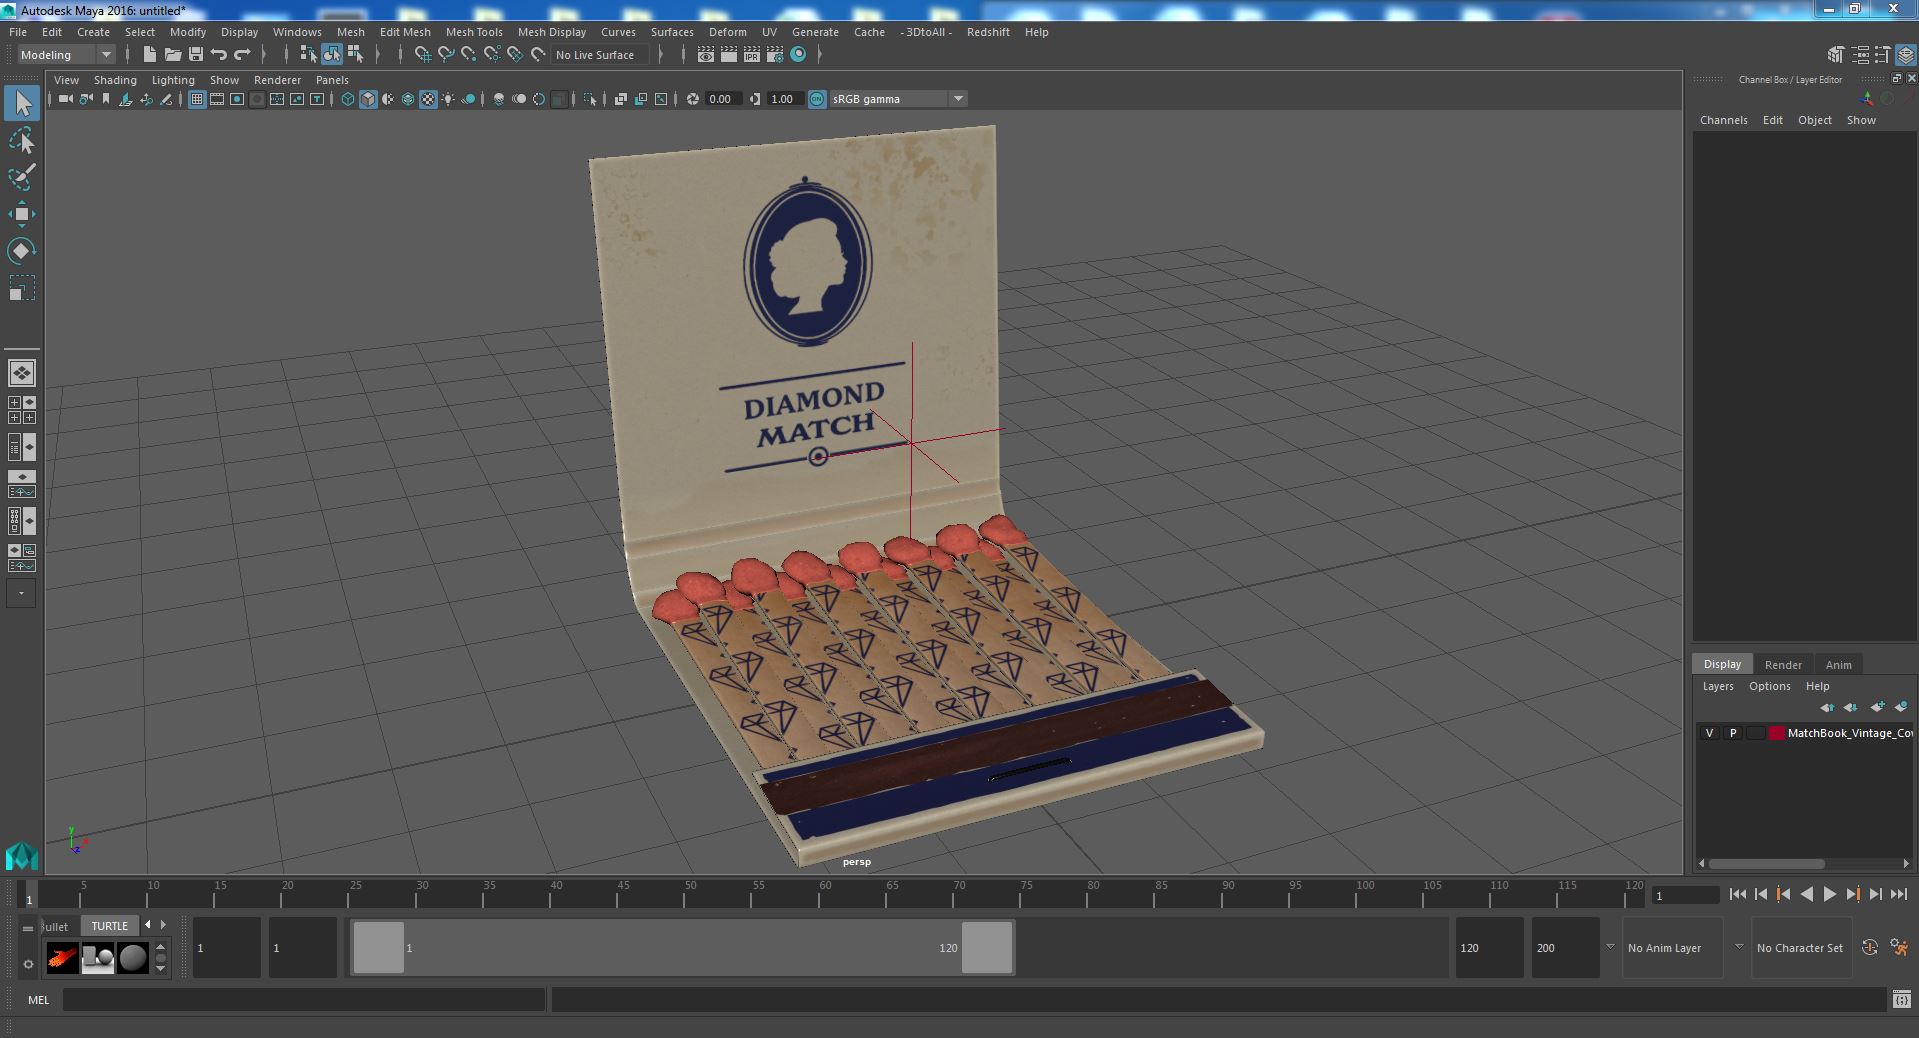Click MatchBook layer color swatch
The height and width of the screenshot is (1038, 1919).
tap(1777, 733)
